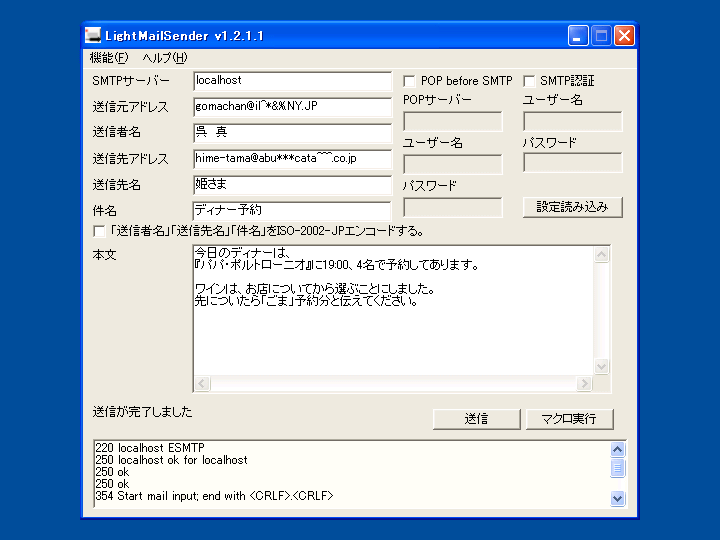The width and height of the screenshot is (720, 540).
Task: Click the log pane scroll down arrow
Action: coord(618,498)
